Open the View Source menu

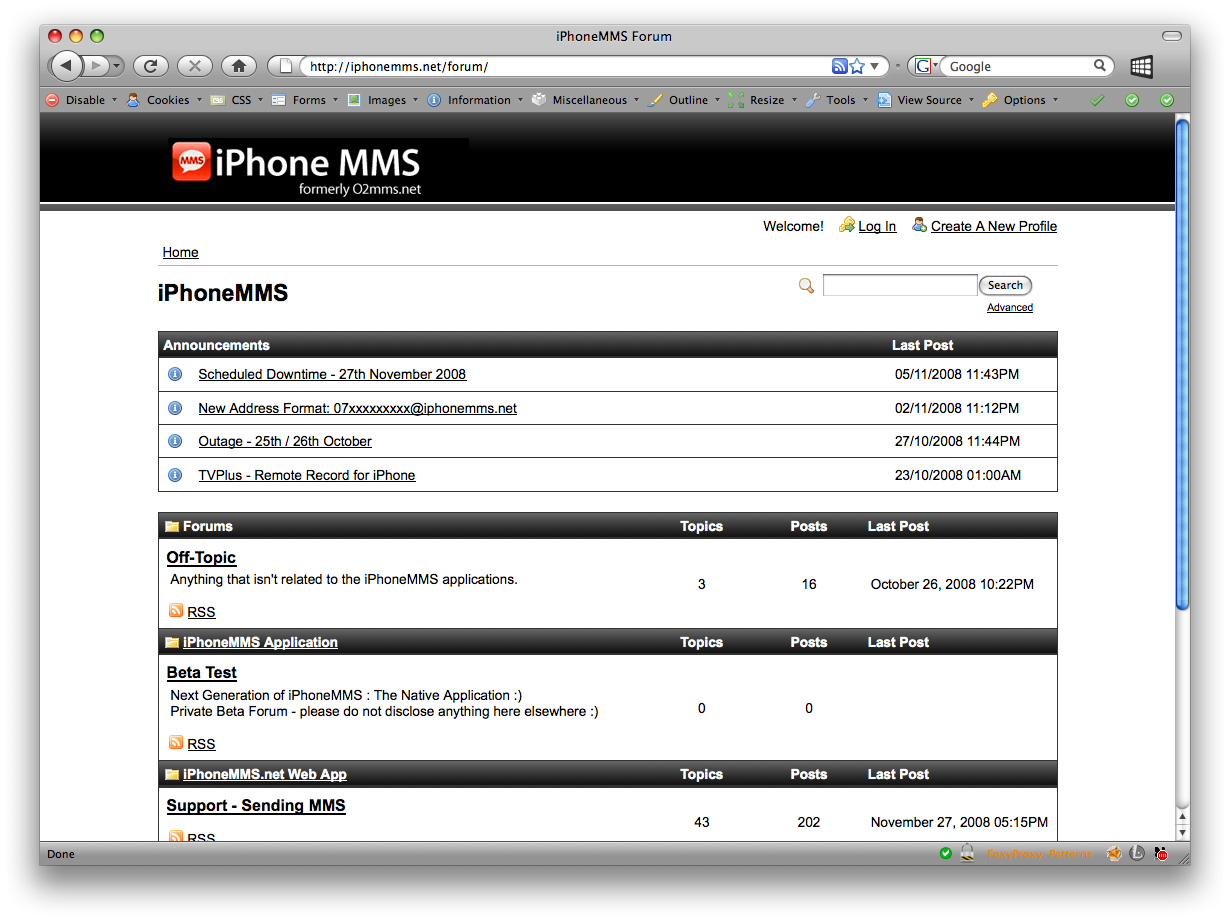tap(926, 100)
